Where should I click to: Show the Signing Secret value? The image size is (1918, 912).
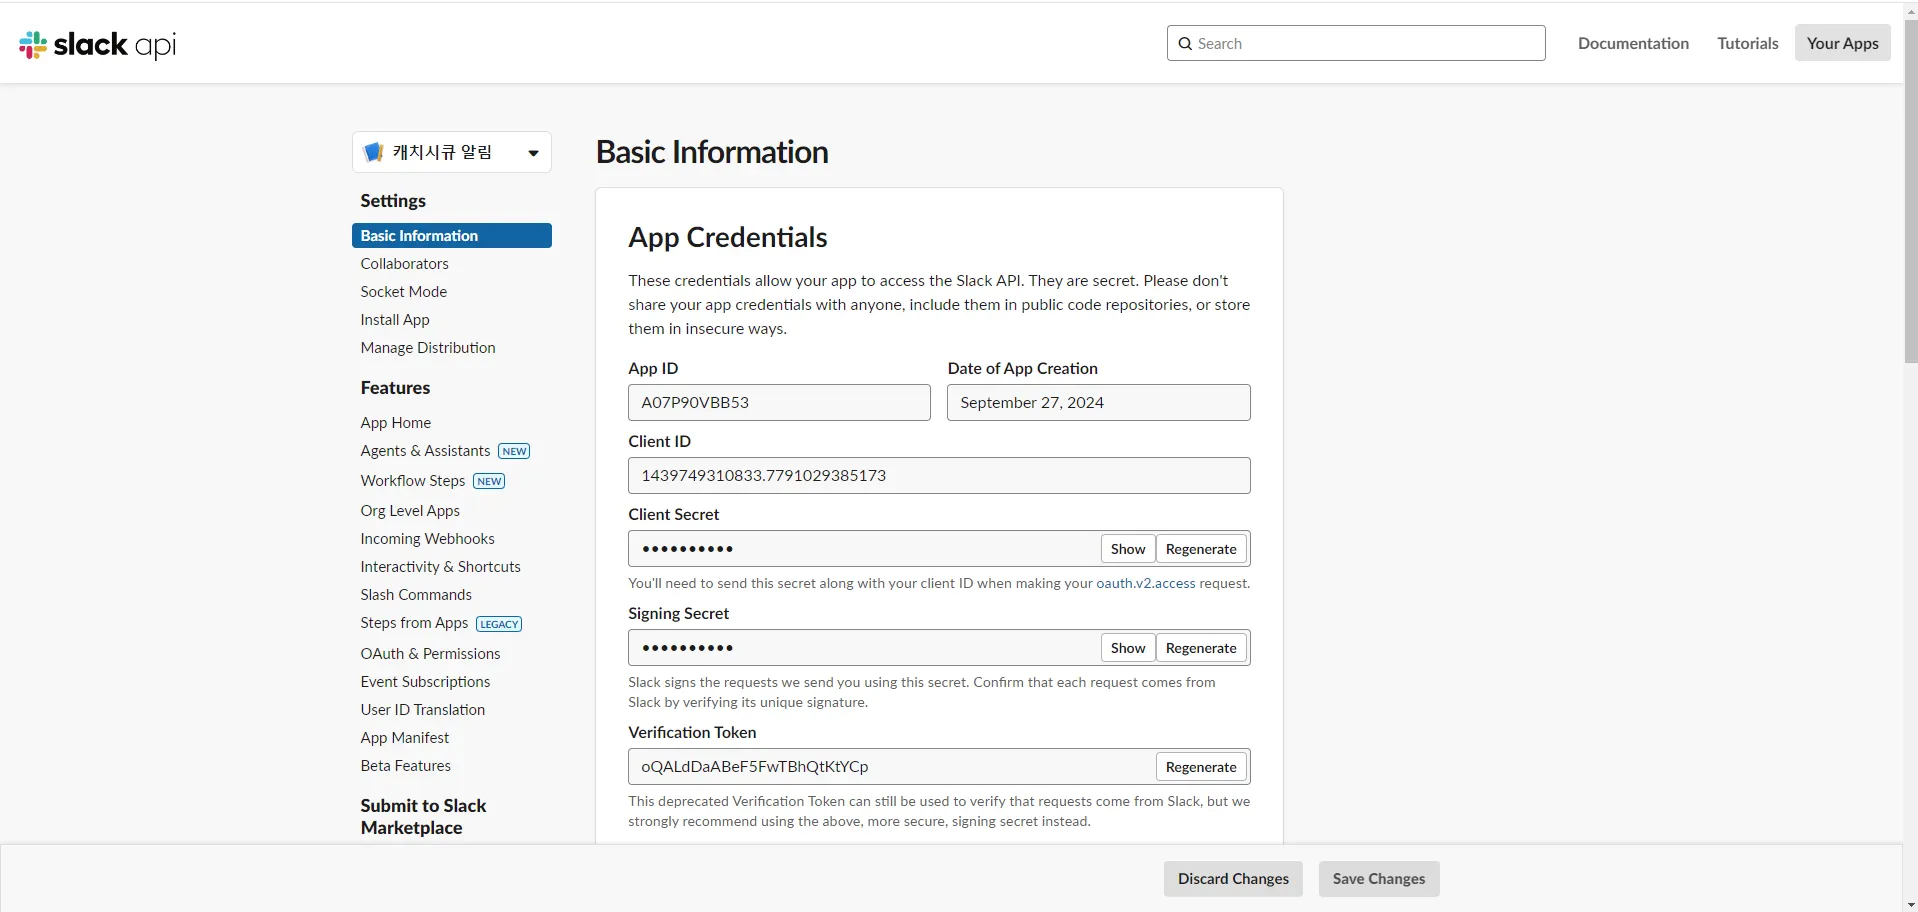[x=1127, y=648]
